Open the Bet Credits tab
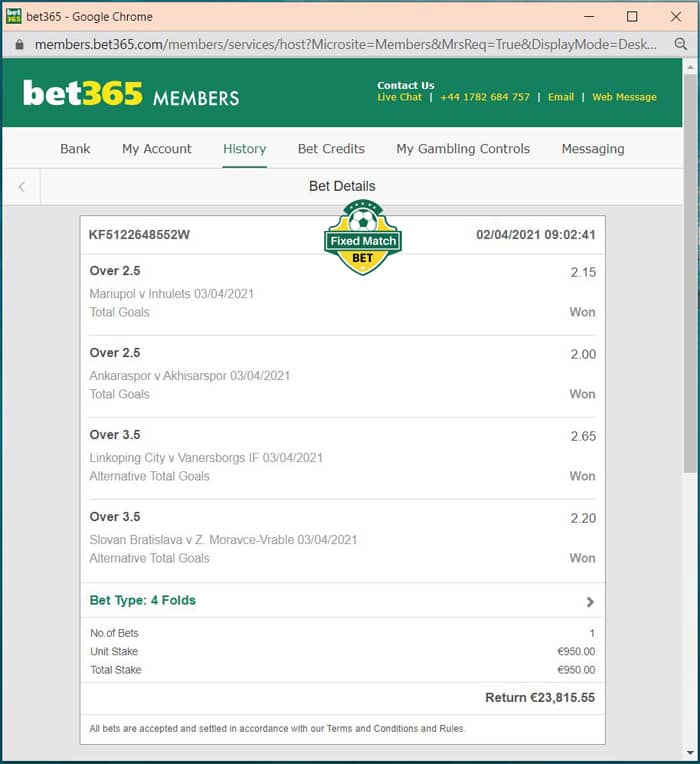The height and width of the screenshot is (764, 700). (331, 149)
